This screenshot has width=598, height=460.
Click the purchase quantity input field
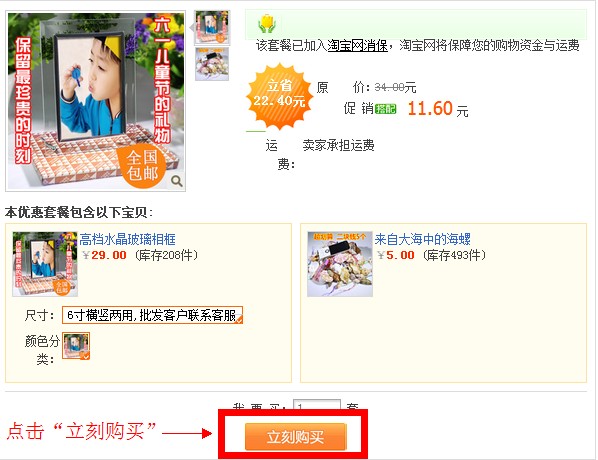pyautogui.click(x=317, y=405)
